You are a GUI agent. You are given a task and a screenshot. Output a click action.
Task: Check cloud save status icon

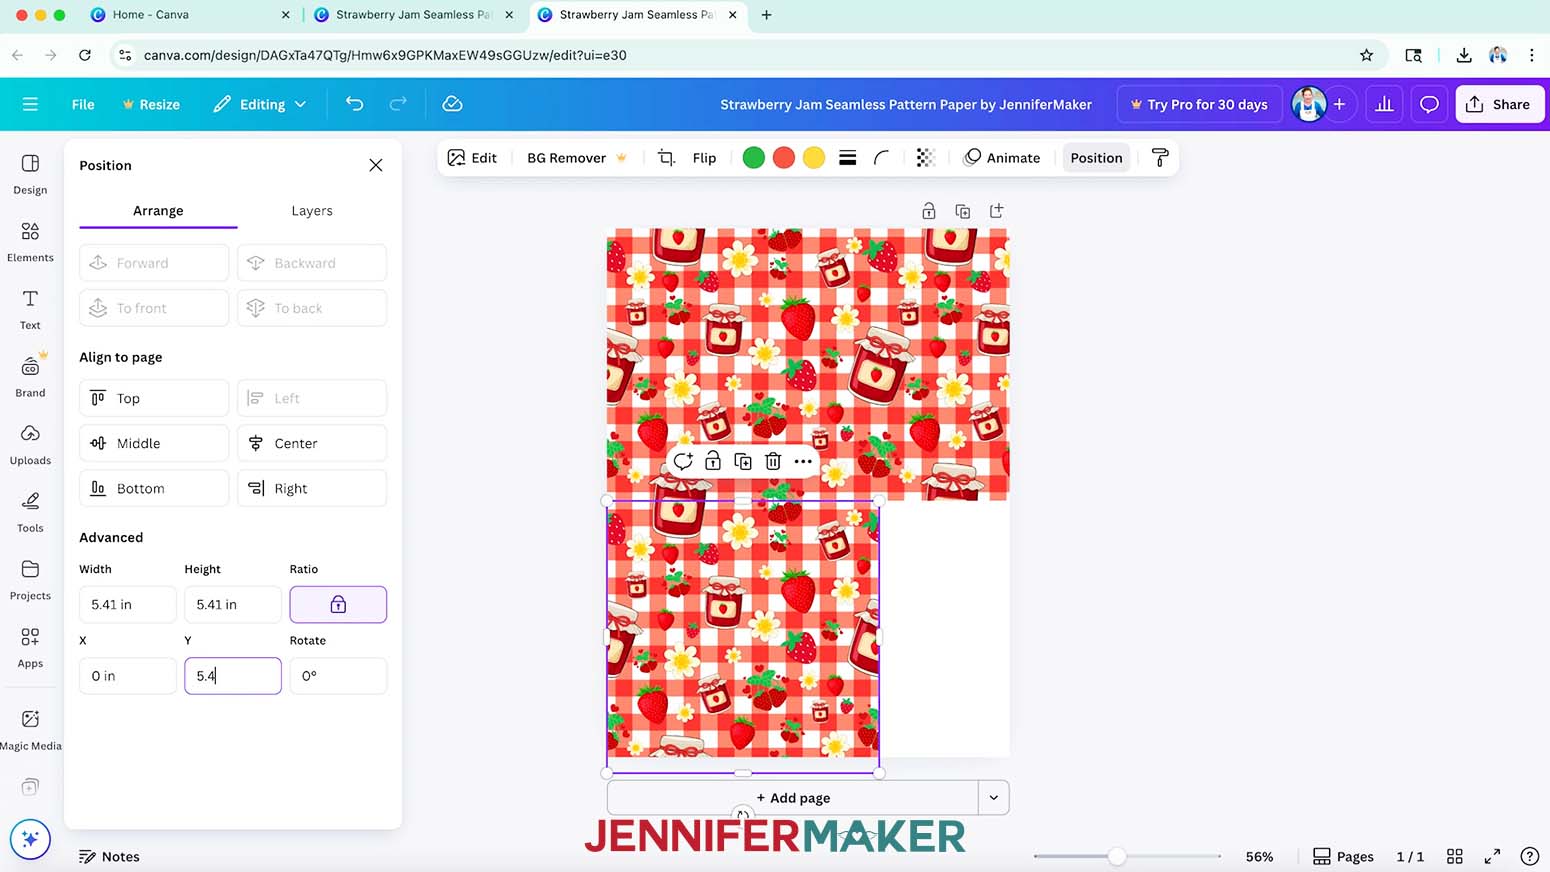tap(452, 104)
